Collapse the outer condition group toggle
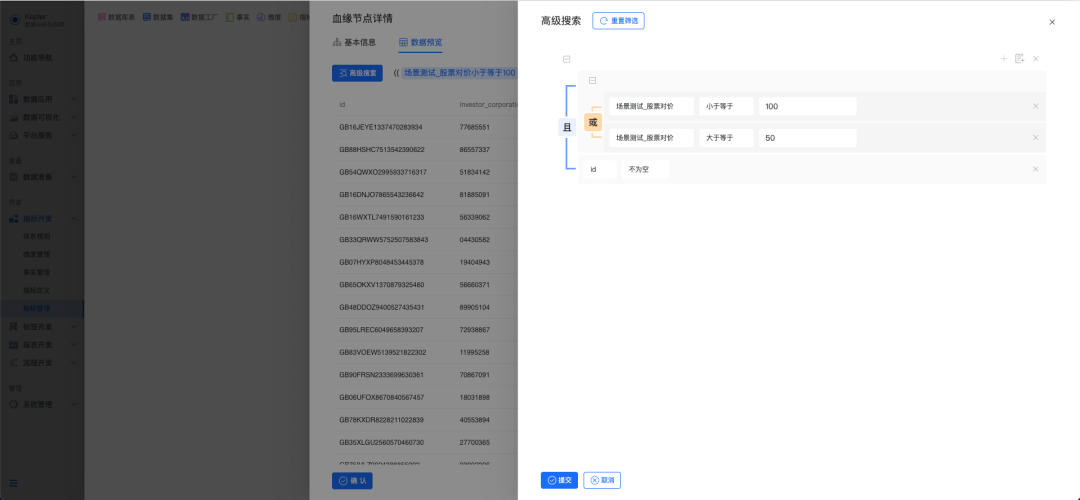The height and width of the screenshot is (500, 1080). click(x=566, y=59)
